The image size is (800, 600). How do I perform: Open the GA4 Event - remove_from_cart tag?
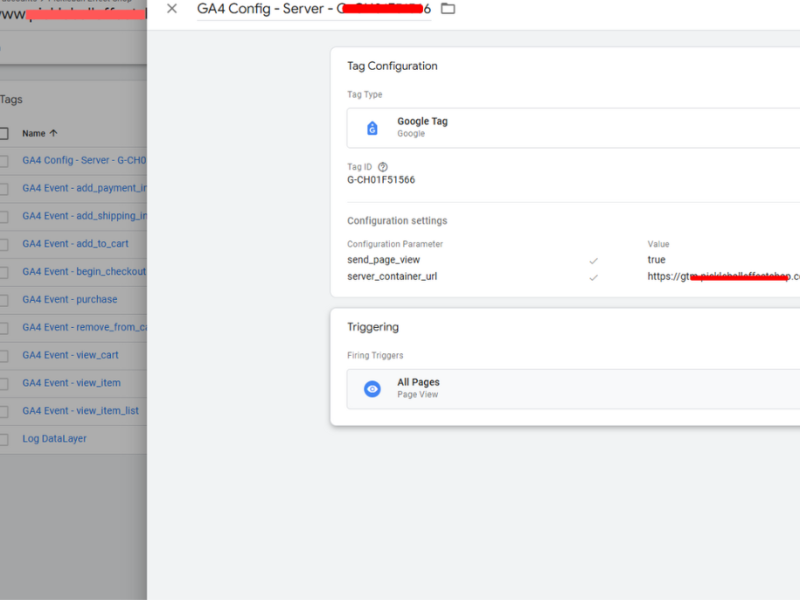click(x=84, y=327)
